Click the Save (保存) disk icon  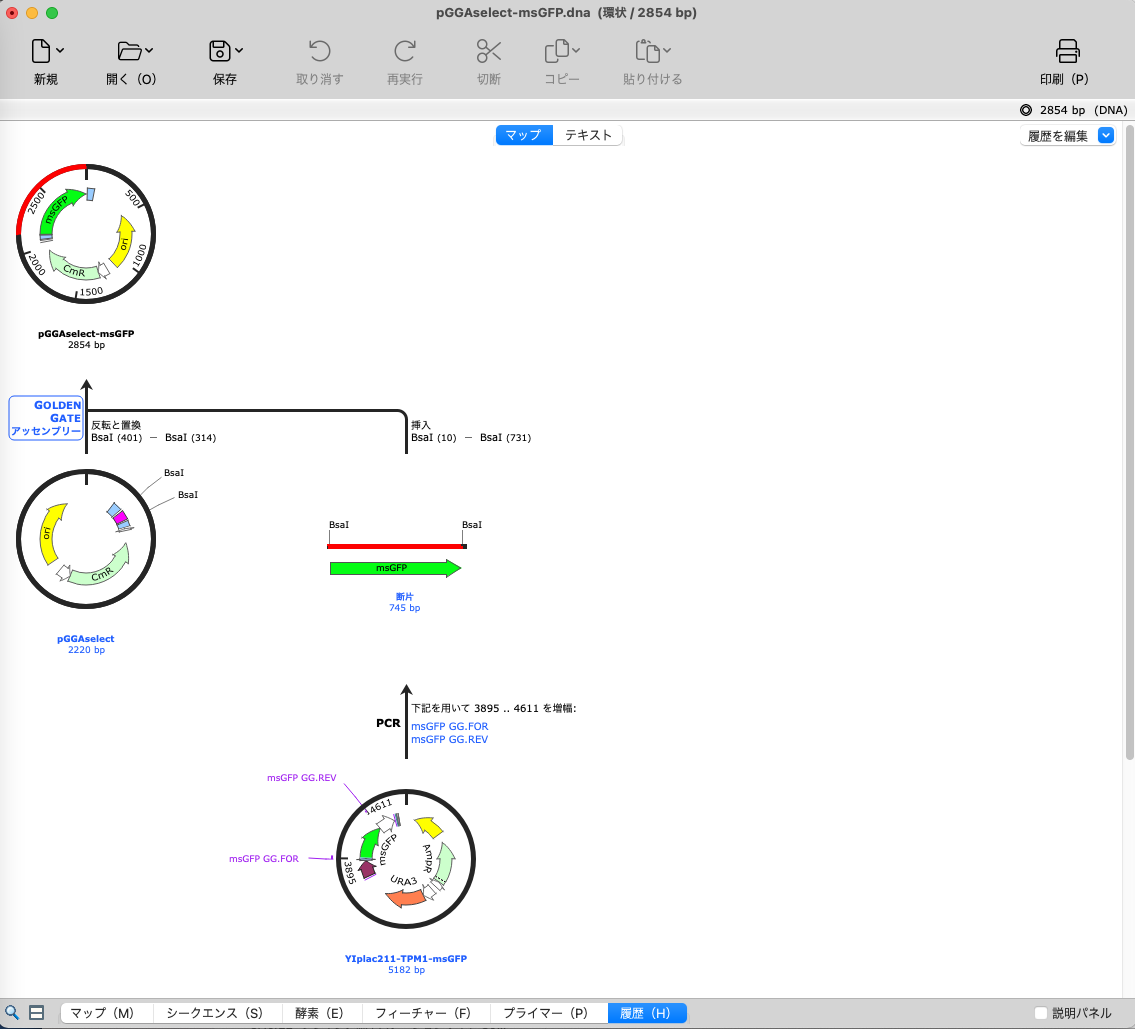[219, 51]
